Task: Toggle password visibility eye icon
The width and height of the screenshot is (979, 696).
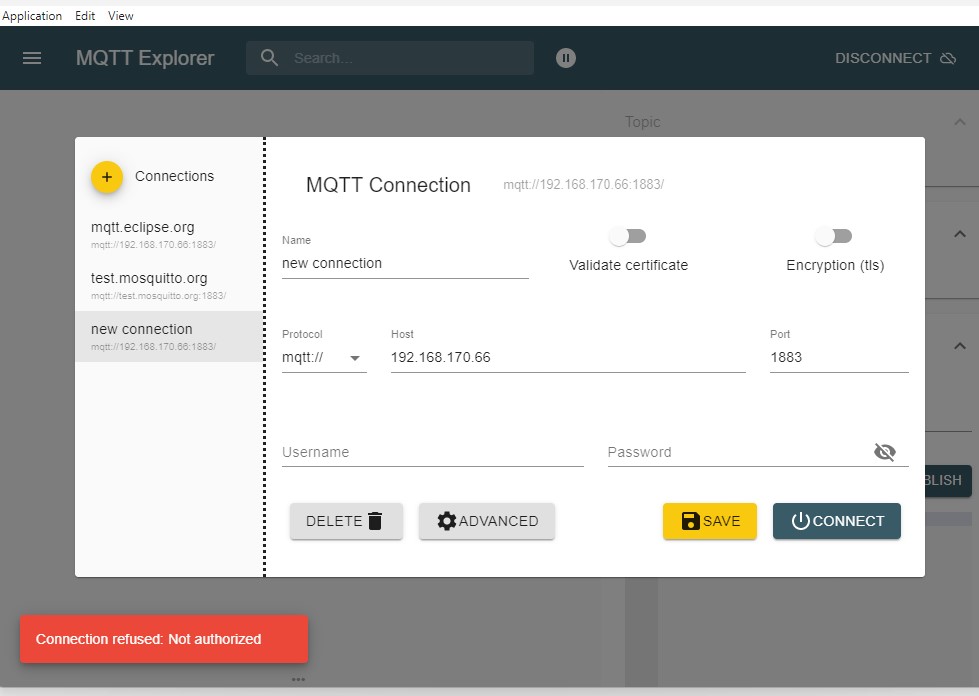Action: pos(884,452)
